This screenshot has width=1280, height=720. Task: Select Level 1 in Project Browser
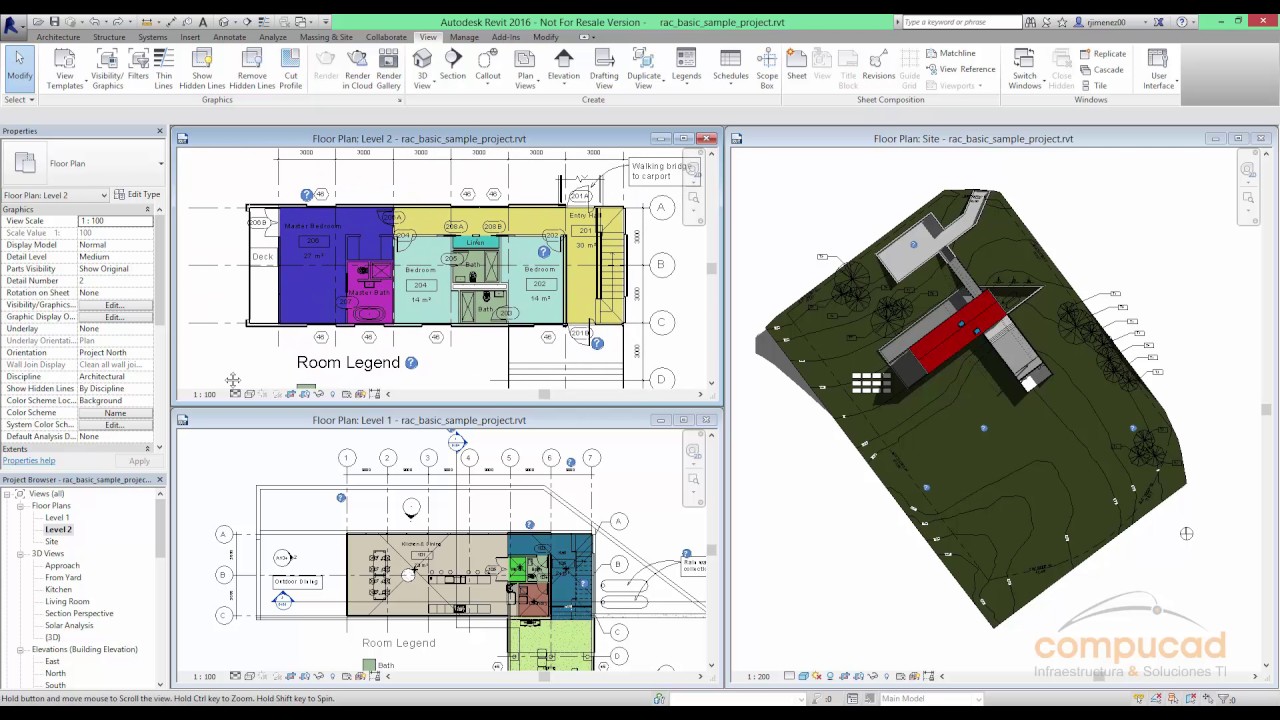pos(57,518)
